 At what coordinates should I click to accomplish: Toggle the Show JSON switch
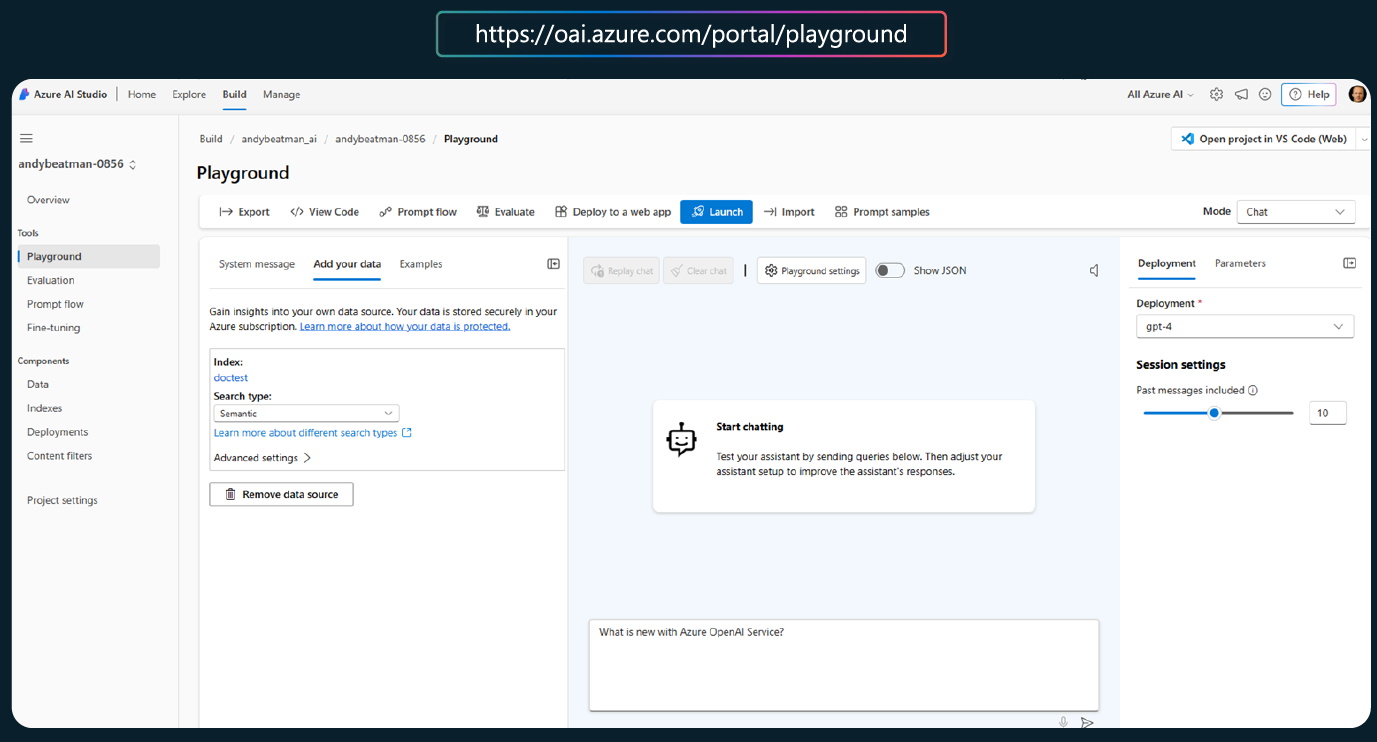[x=889, y=270]
